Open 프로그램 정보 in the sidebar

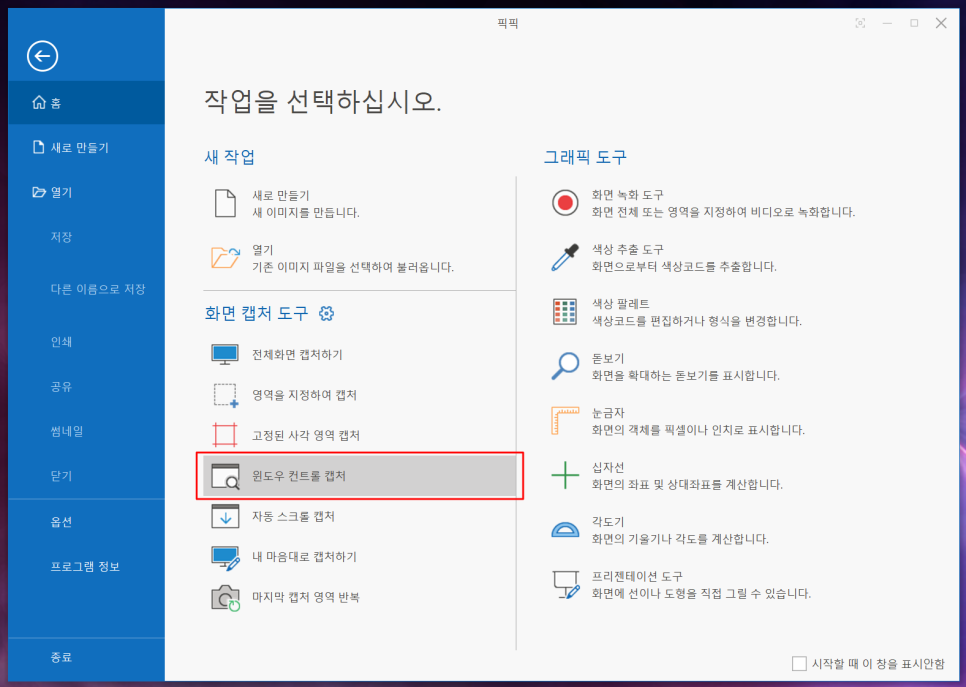point(86,566)
